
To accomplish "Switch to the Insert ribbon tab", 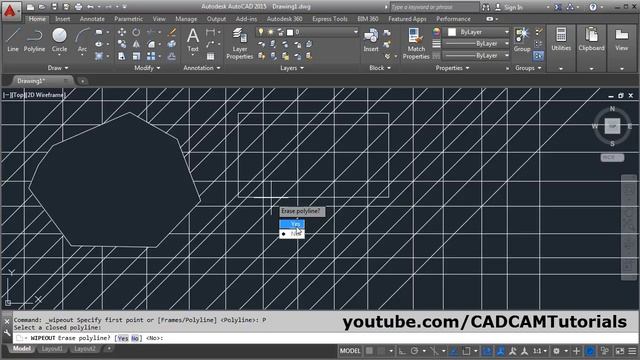I will 62,19.
